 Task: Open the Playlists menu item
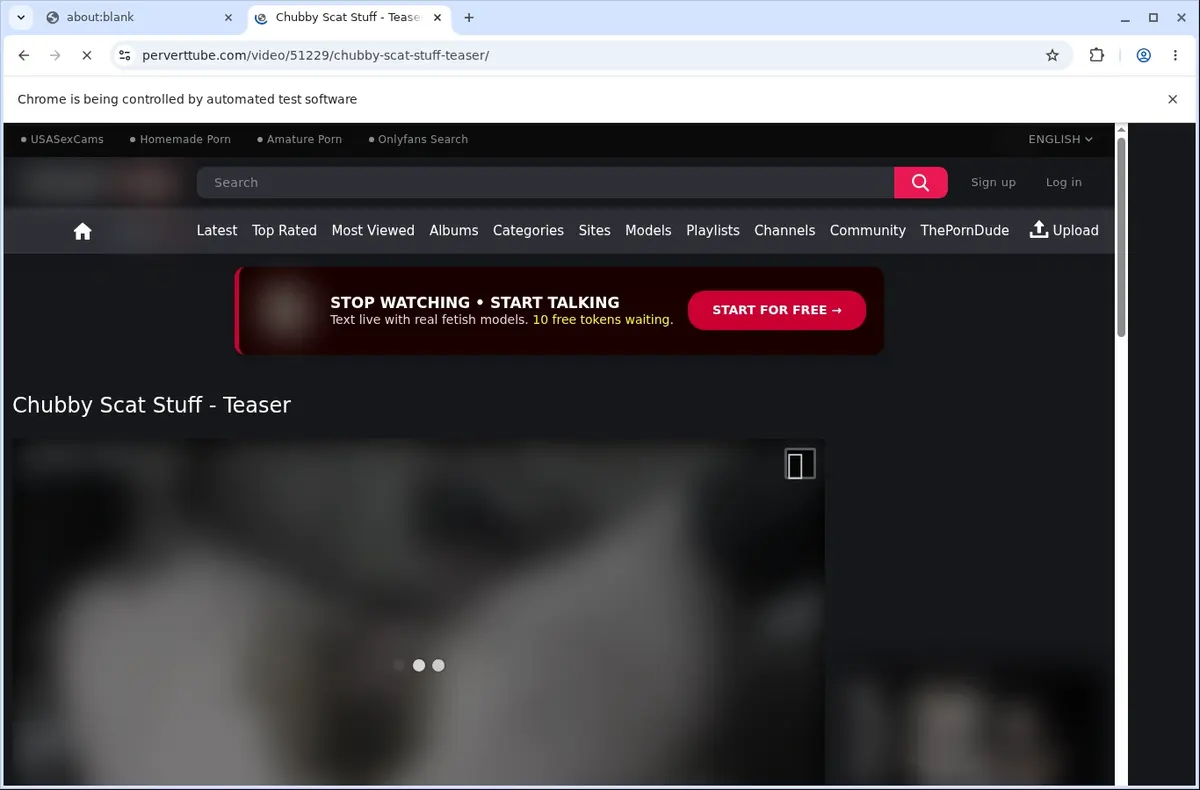pos(713,230)
